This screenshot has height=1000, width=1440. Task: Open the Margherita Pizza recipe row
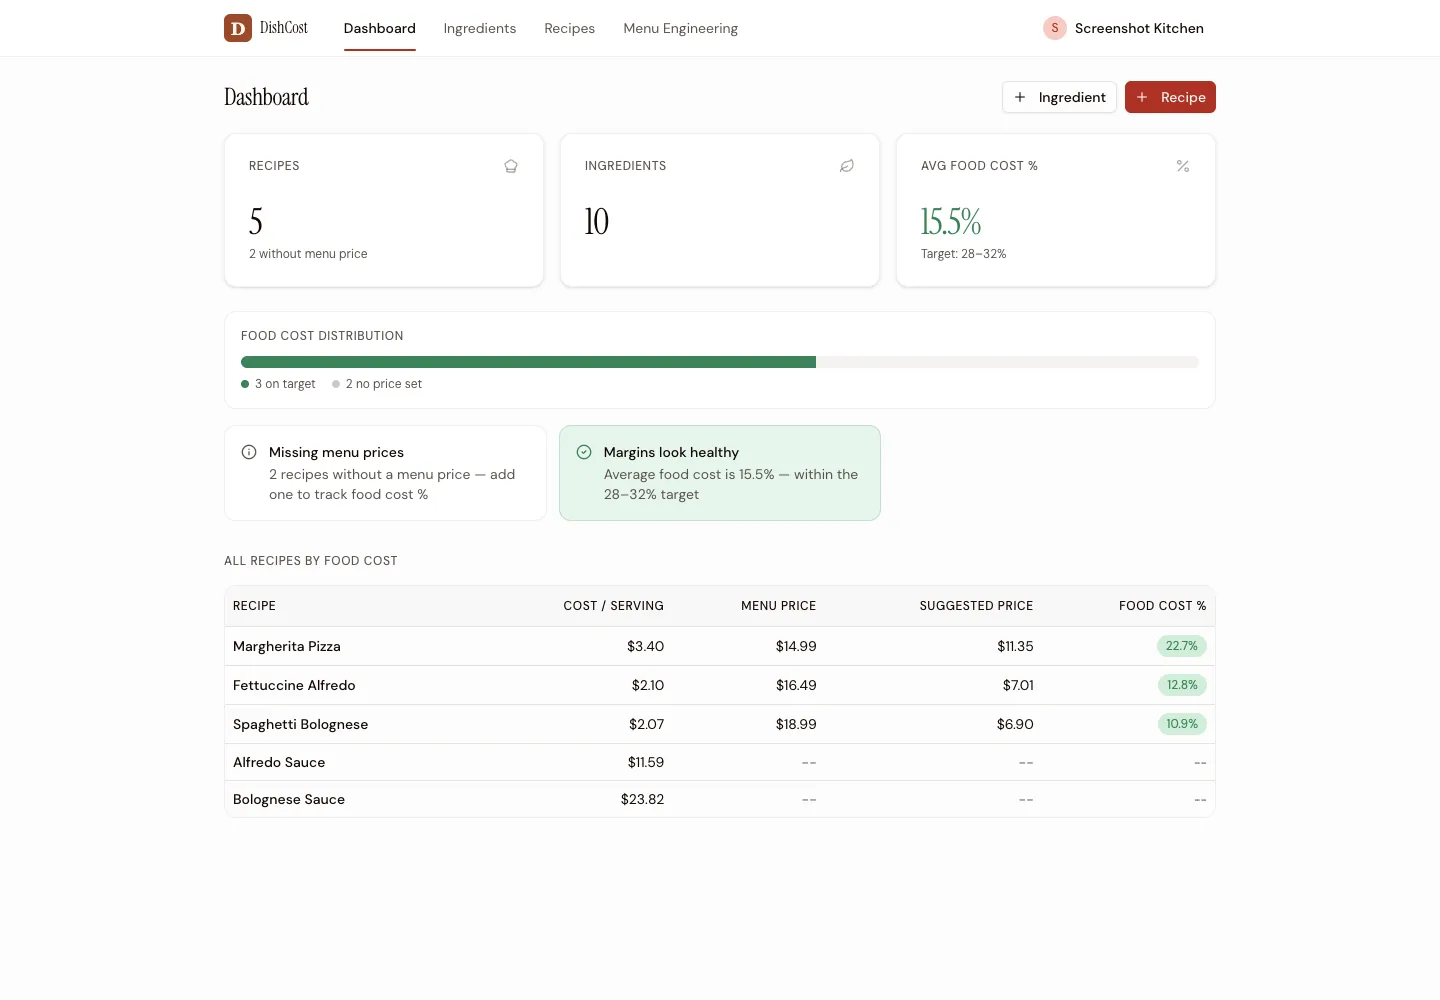[720, 646]
